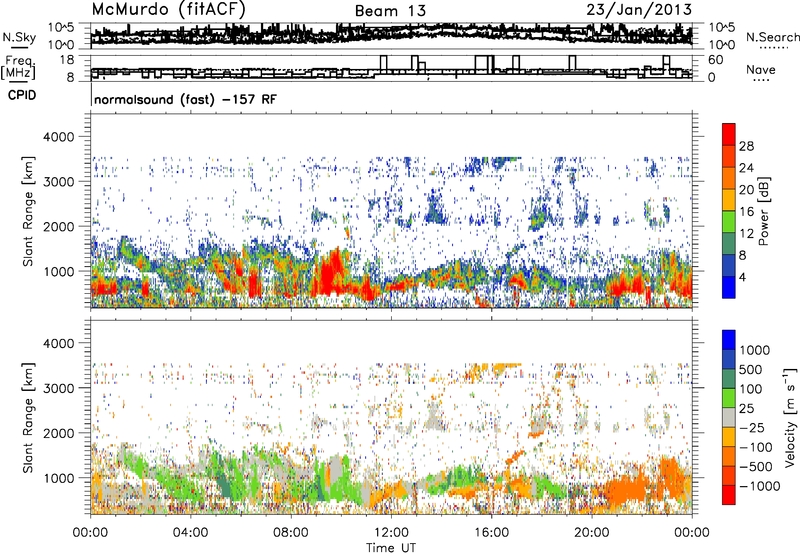Click the velocity colorbar blue 1000 segment
The width and height of the screenshot is (800, 554).
coord(729,340)
